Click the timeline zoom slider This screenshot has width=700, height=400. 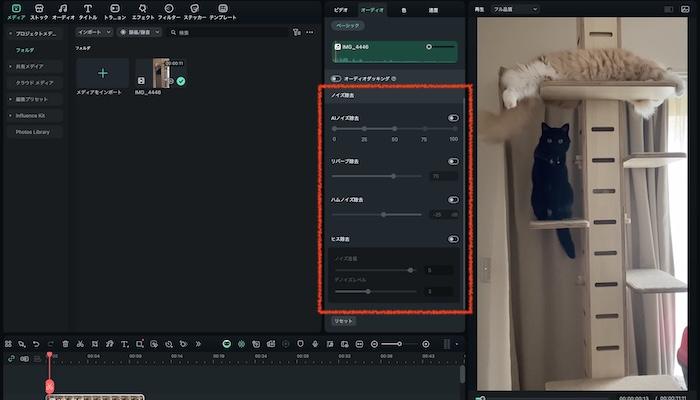[x=398, y=344]
